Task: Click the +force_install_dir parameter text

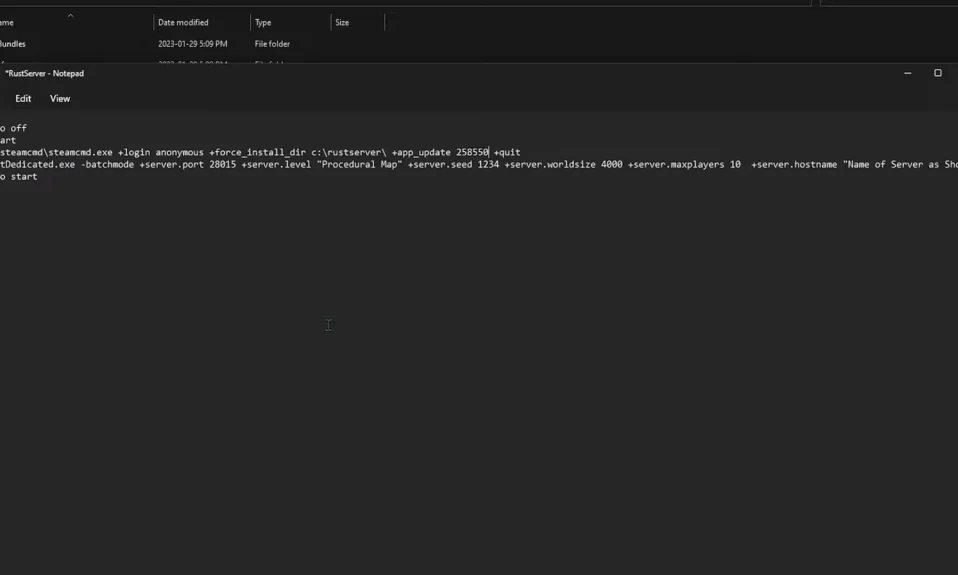Action: pyautogui.click(x=257, y=152)
